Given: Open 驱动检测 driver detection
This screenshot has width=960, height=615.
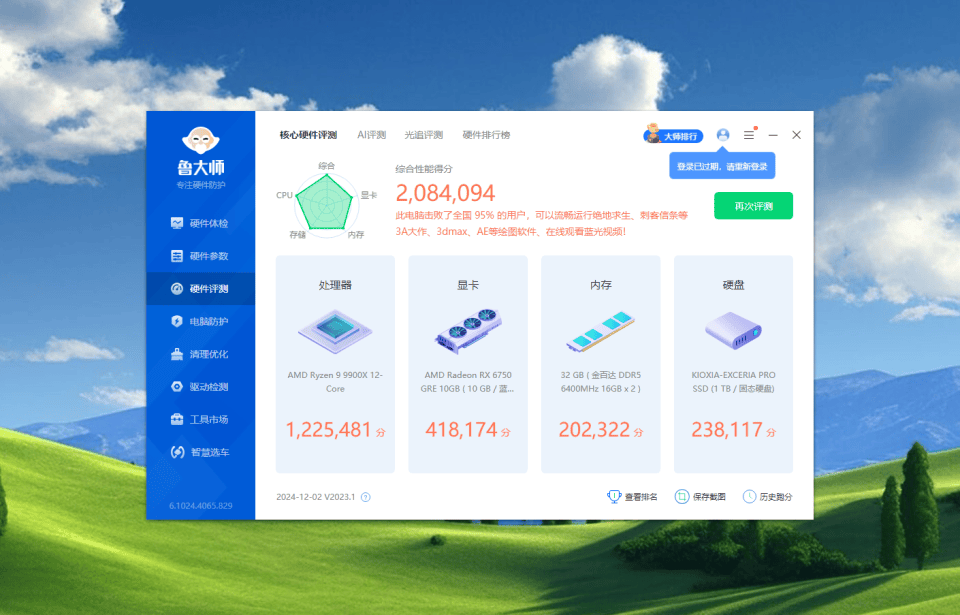Looking at the screenshot, I should point(200,387).
